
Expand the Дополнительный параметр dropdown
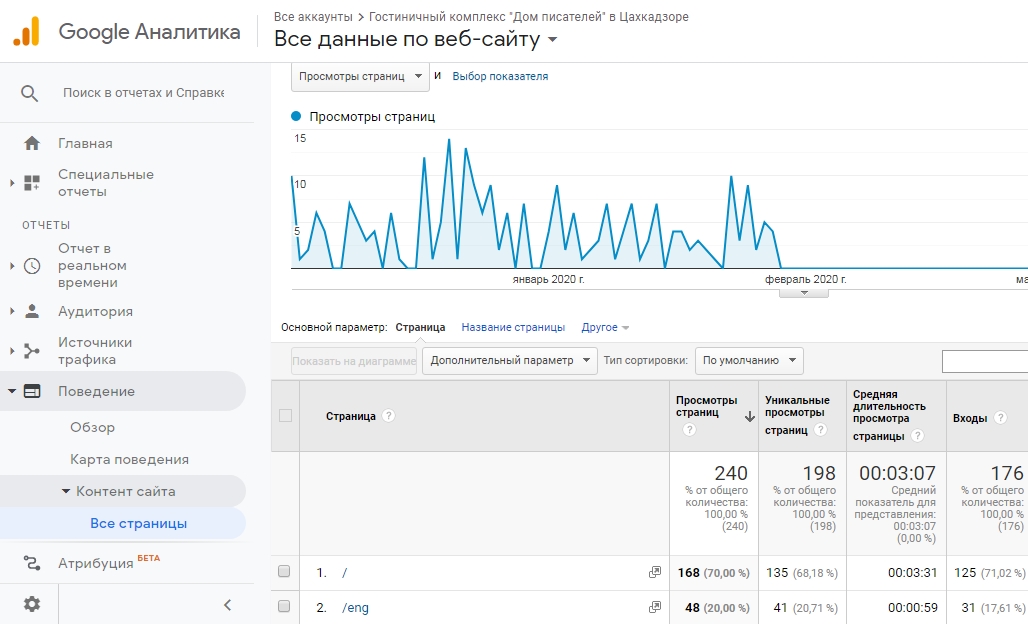[509, 361]
